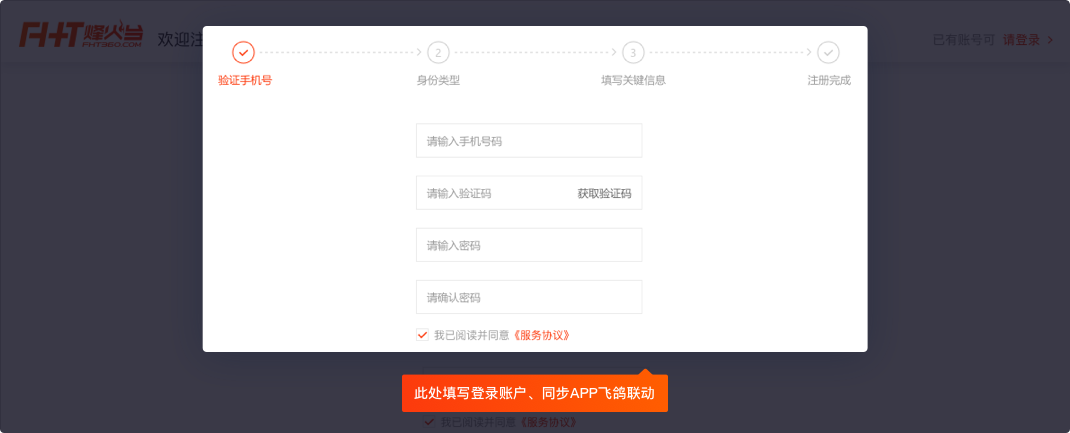The image size is (1070, 433).
Task: Focus the 请输入手机号码 field
Action: pyautogui.click(x=529, y=140)
